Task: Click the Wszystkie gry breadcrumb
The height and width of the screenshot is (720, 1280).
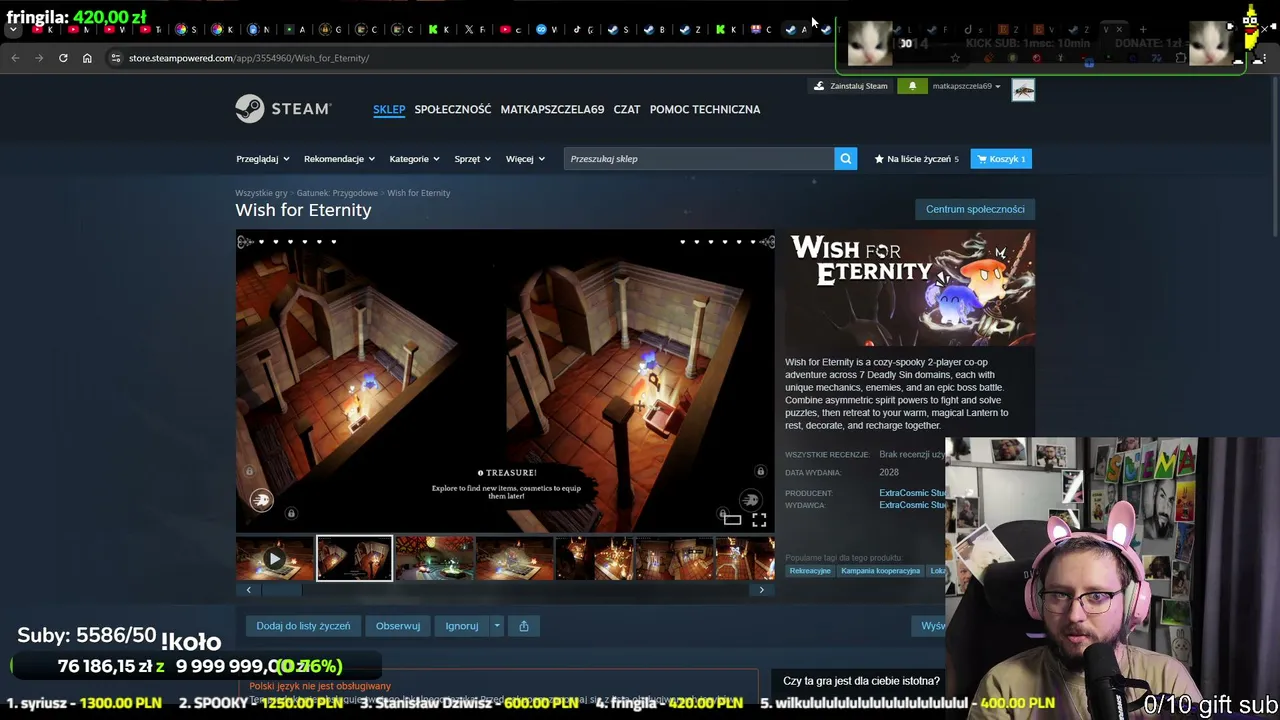Action: pos(261,193)
